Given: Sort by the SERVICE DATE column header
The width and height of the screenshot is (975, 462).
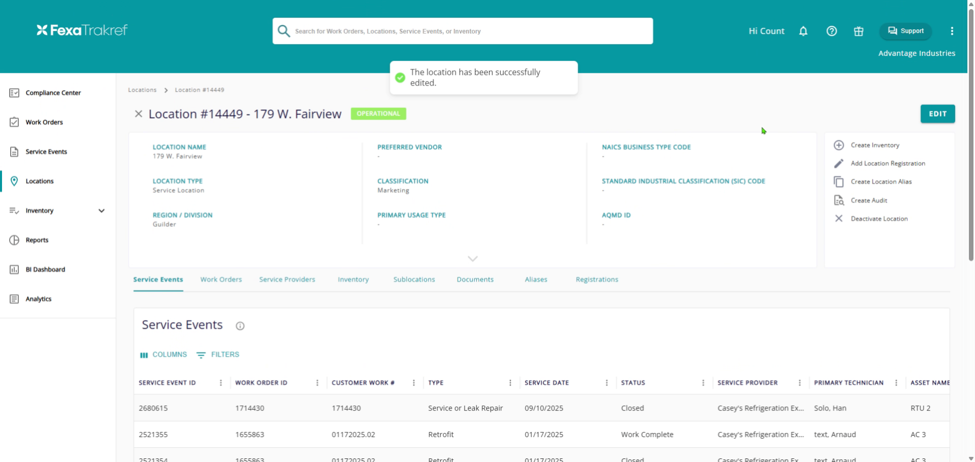Looking at the screenshot, I should 547,383.
